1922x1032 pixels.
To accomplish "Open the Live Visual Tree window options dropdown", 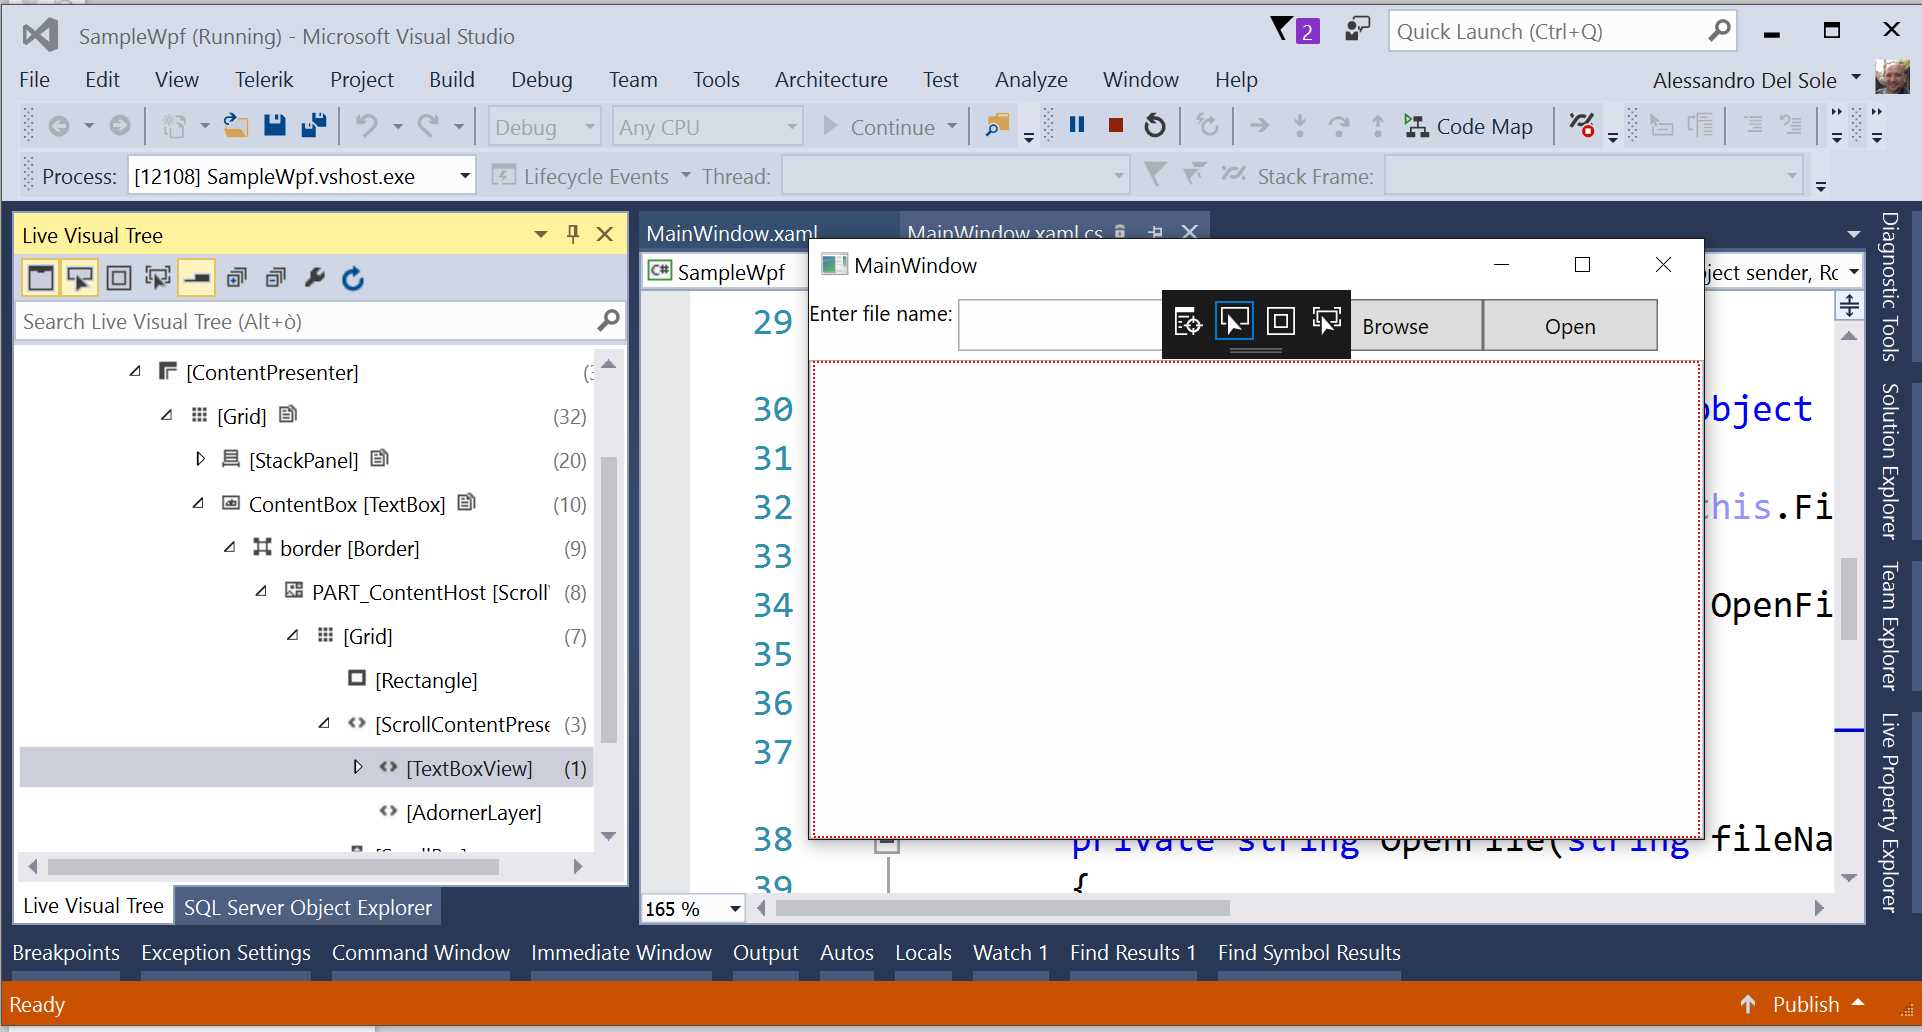I will pyautogui.click(x=541, y=234).
